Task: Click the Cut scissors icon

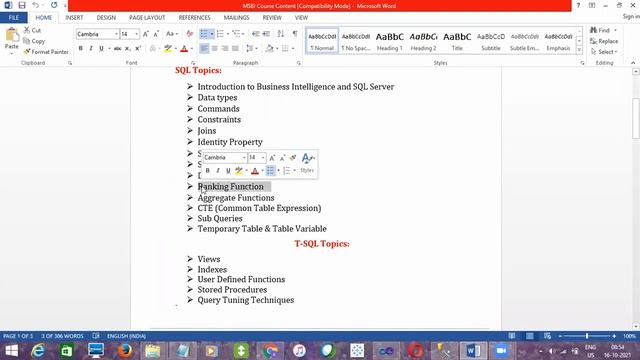Action: [x=27, y=30]
